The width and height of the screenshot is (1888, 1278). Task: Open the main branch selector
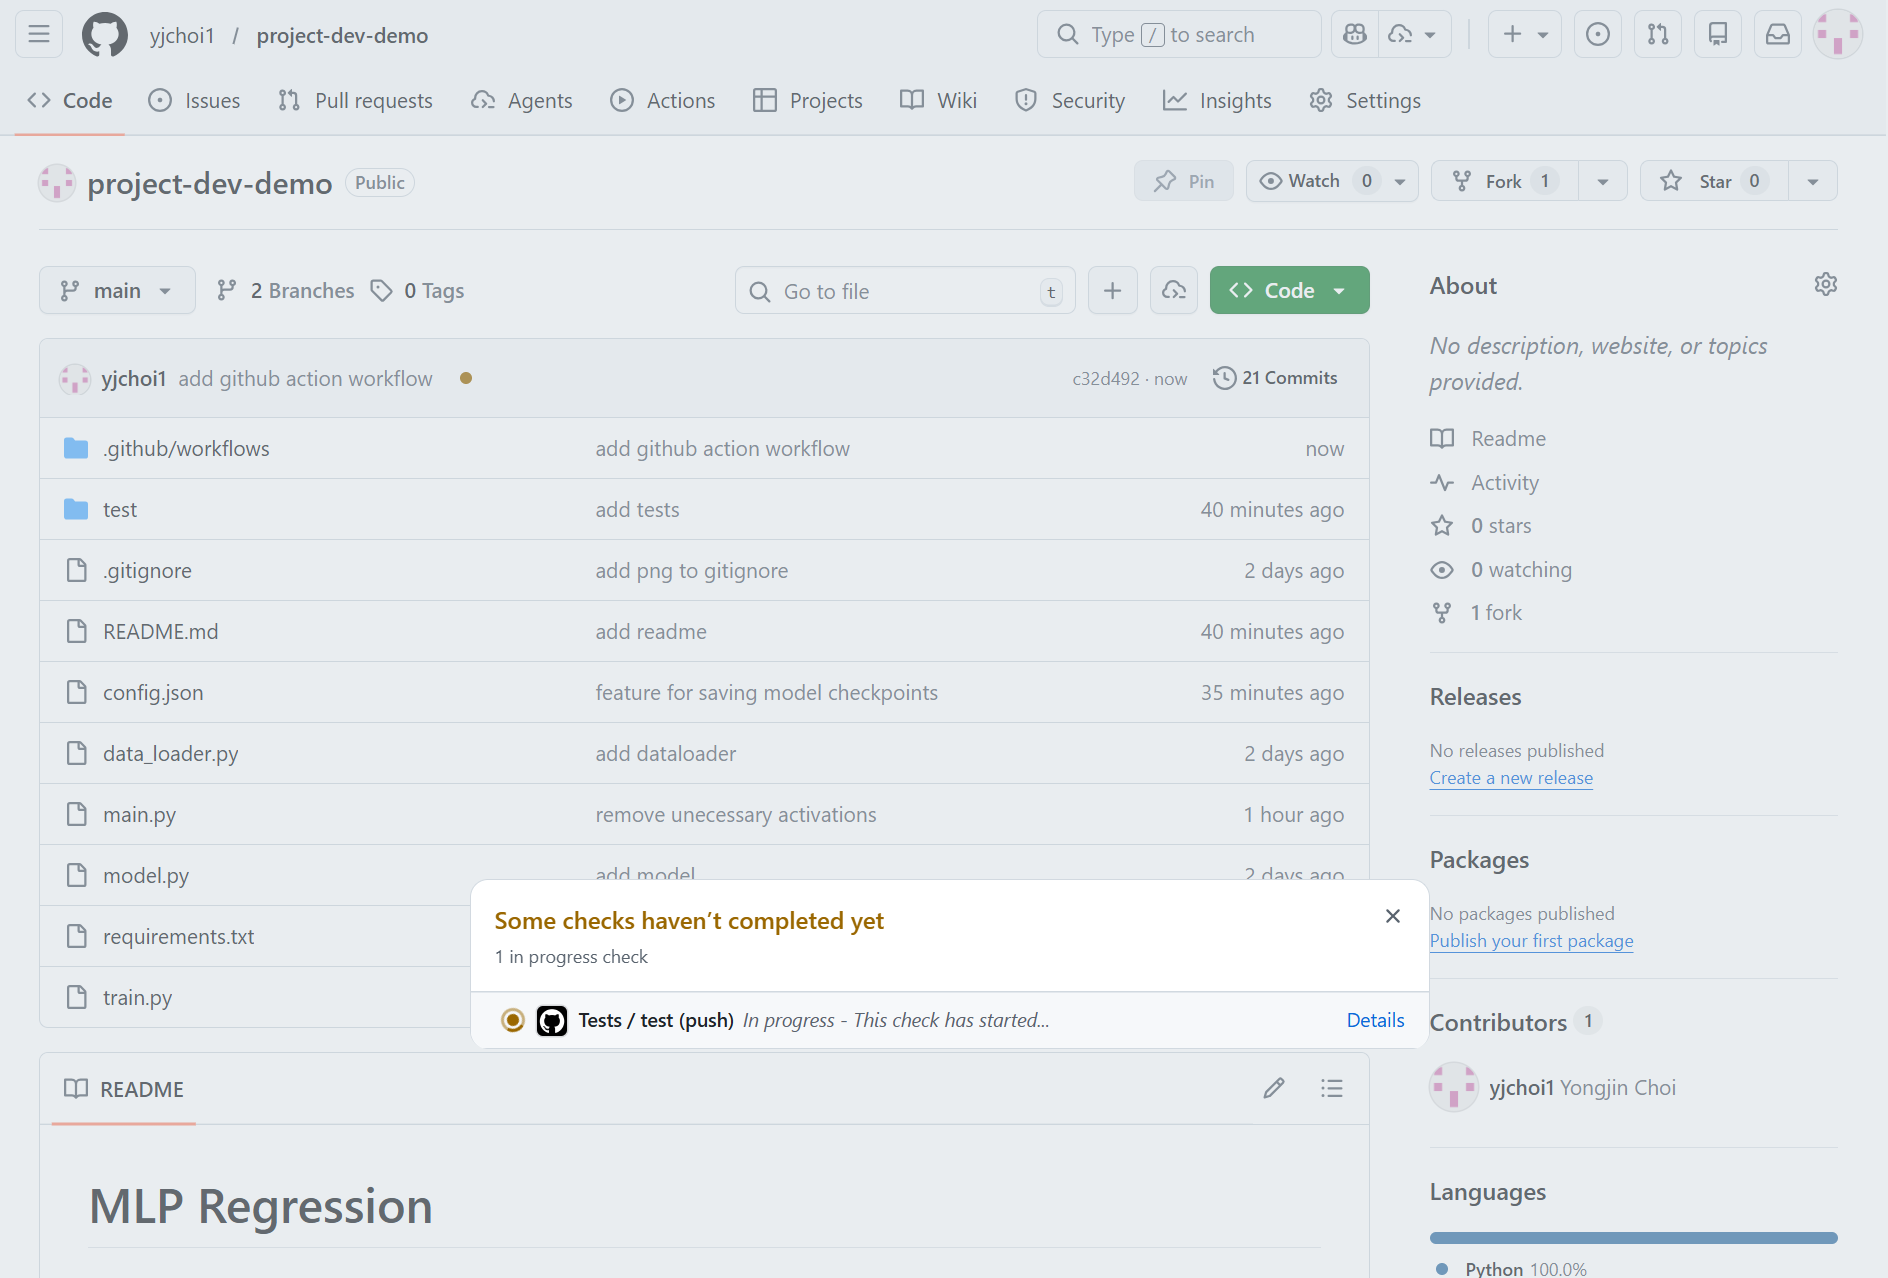(117, 290)
